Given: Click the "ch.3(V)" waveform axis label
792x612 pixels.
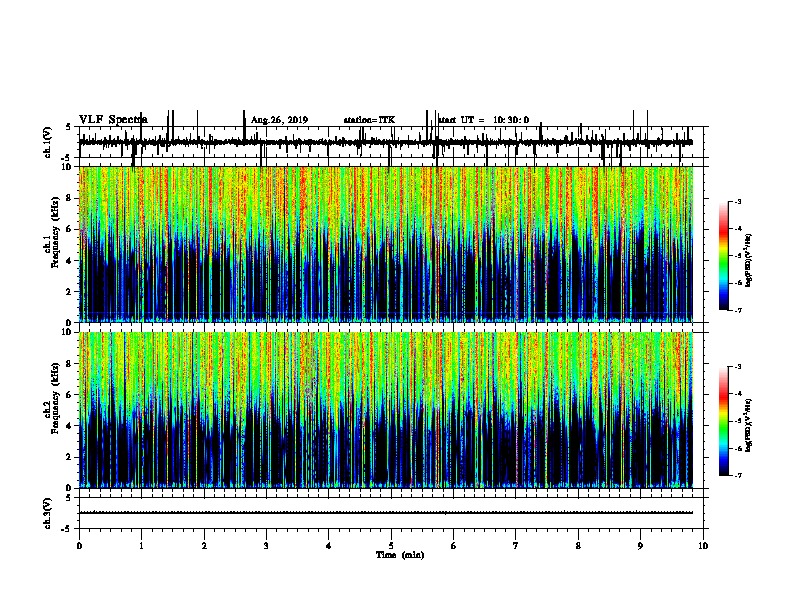Looking at the screenshot, I should (48, 513).
